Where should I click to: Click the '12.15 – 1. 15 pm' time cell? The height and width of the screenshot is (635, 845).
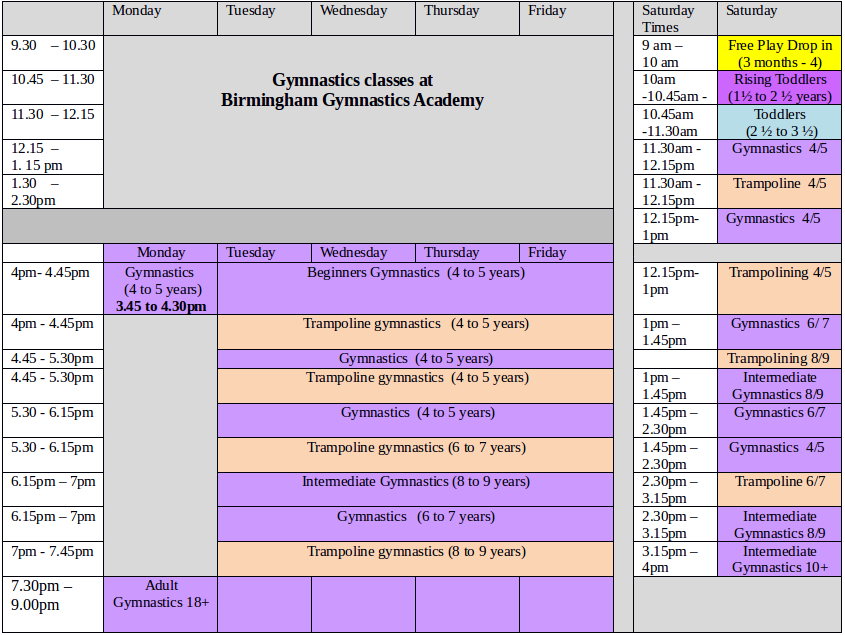pos(53,157)
